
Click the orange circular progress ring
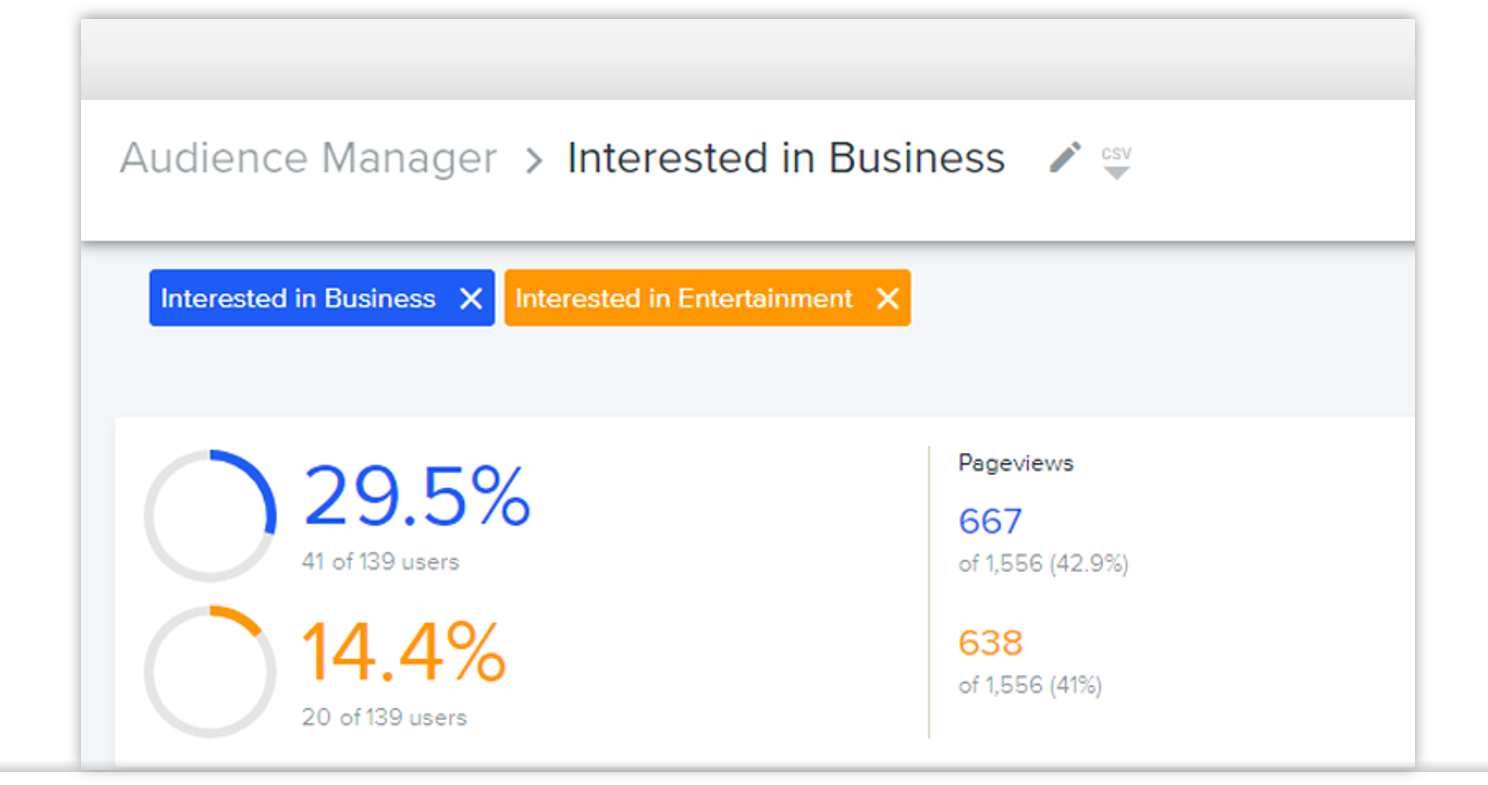point(210,671)
